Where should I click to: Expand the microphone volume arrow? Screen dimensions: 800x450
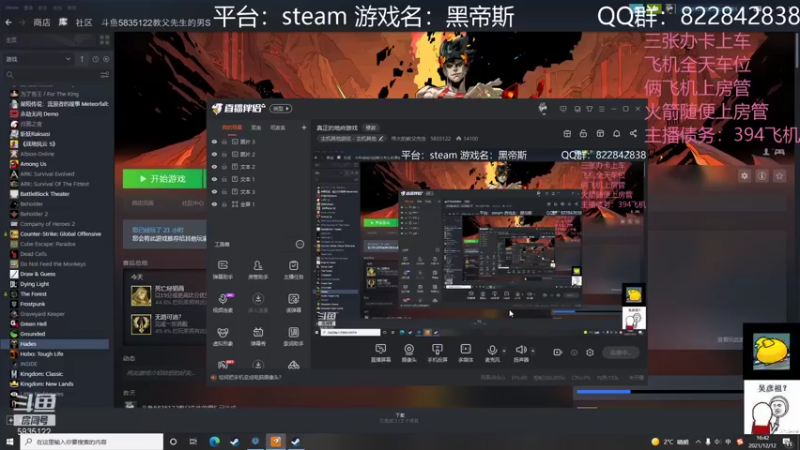(504, 351)
